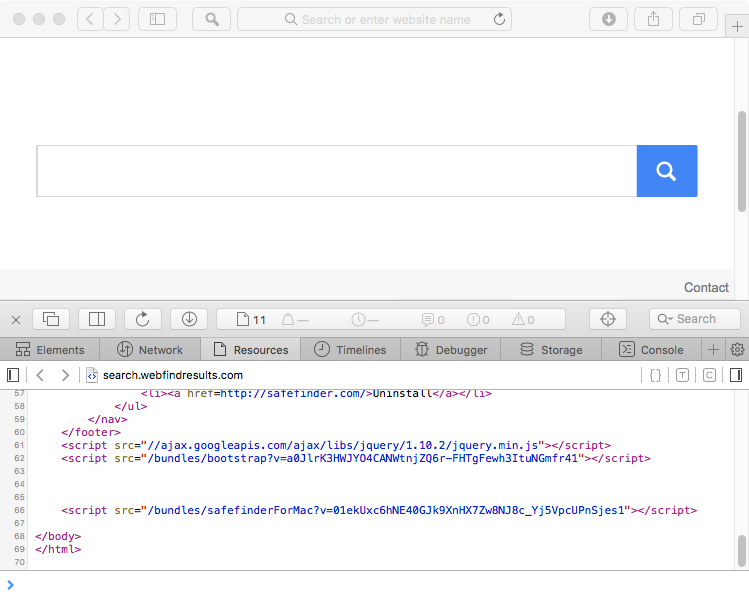
Task: Click the closing </html> tag on line 69
Action: [x=58, y=549]
